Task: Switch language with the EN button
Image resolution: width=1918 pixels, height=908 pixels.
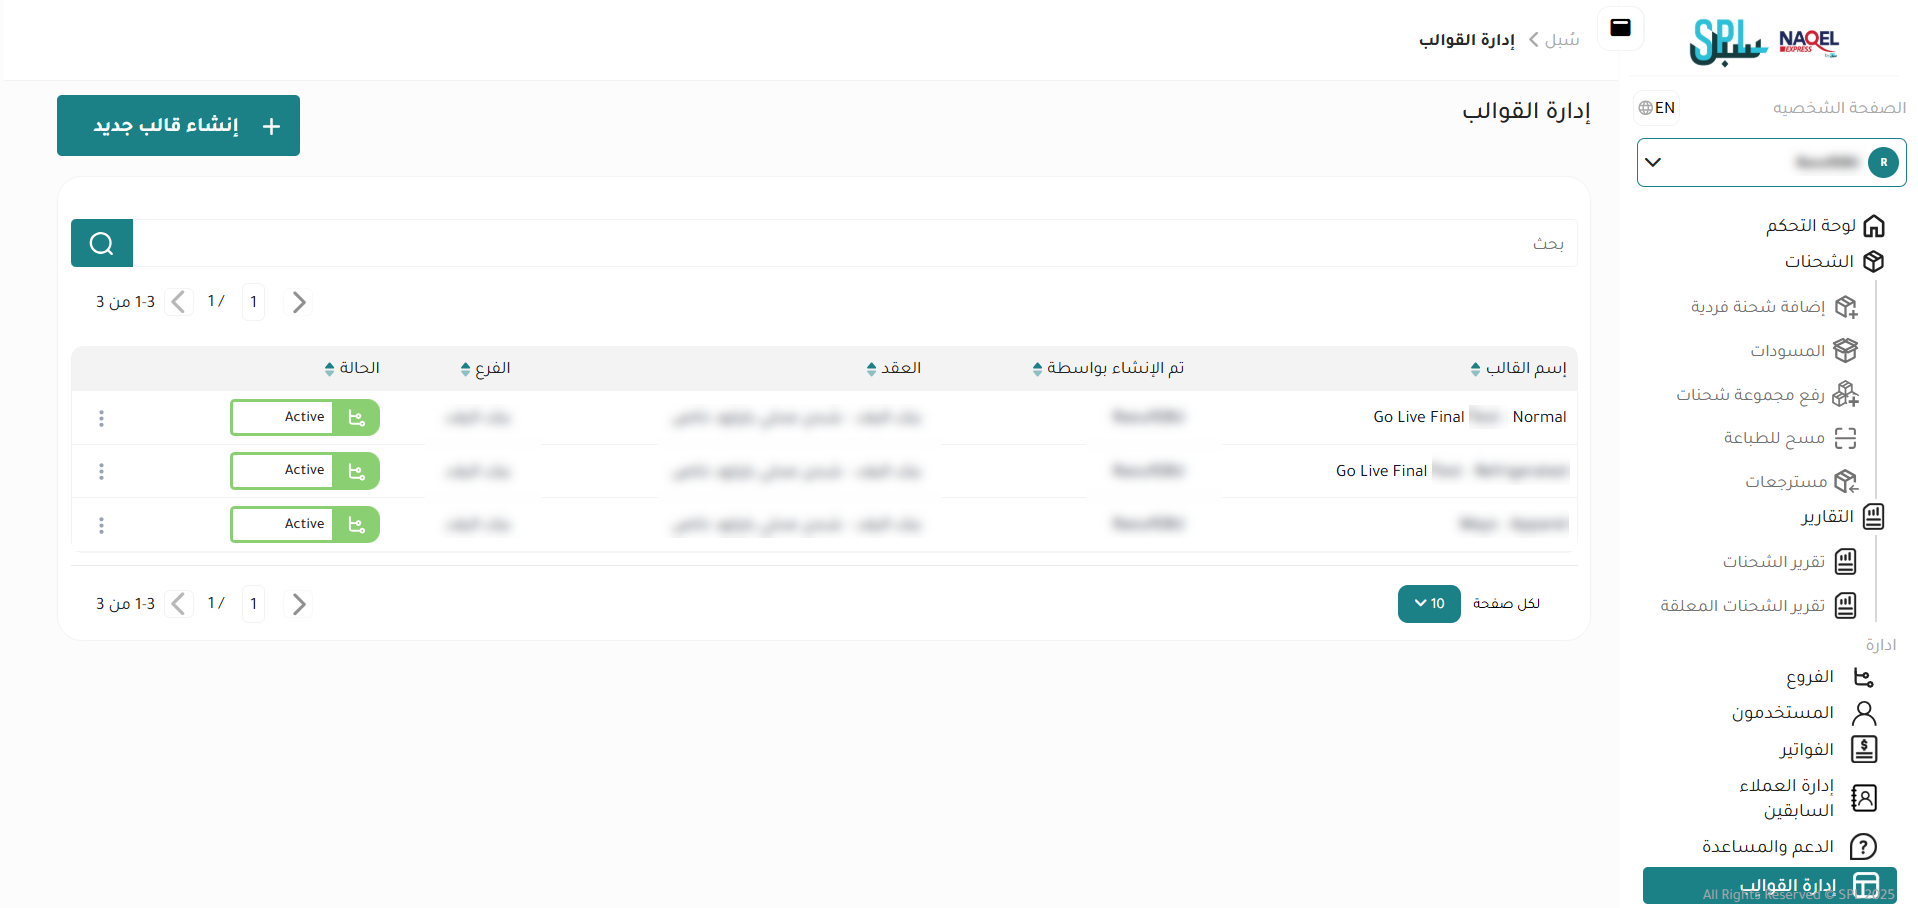Action: (x=1657, y=108)
